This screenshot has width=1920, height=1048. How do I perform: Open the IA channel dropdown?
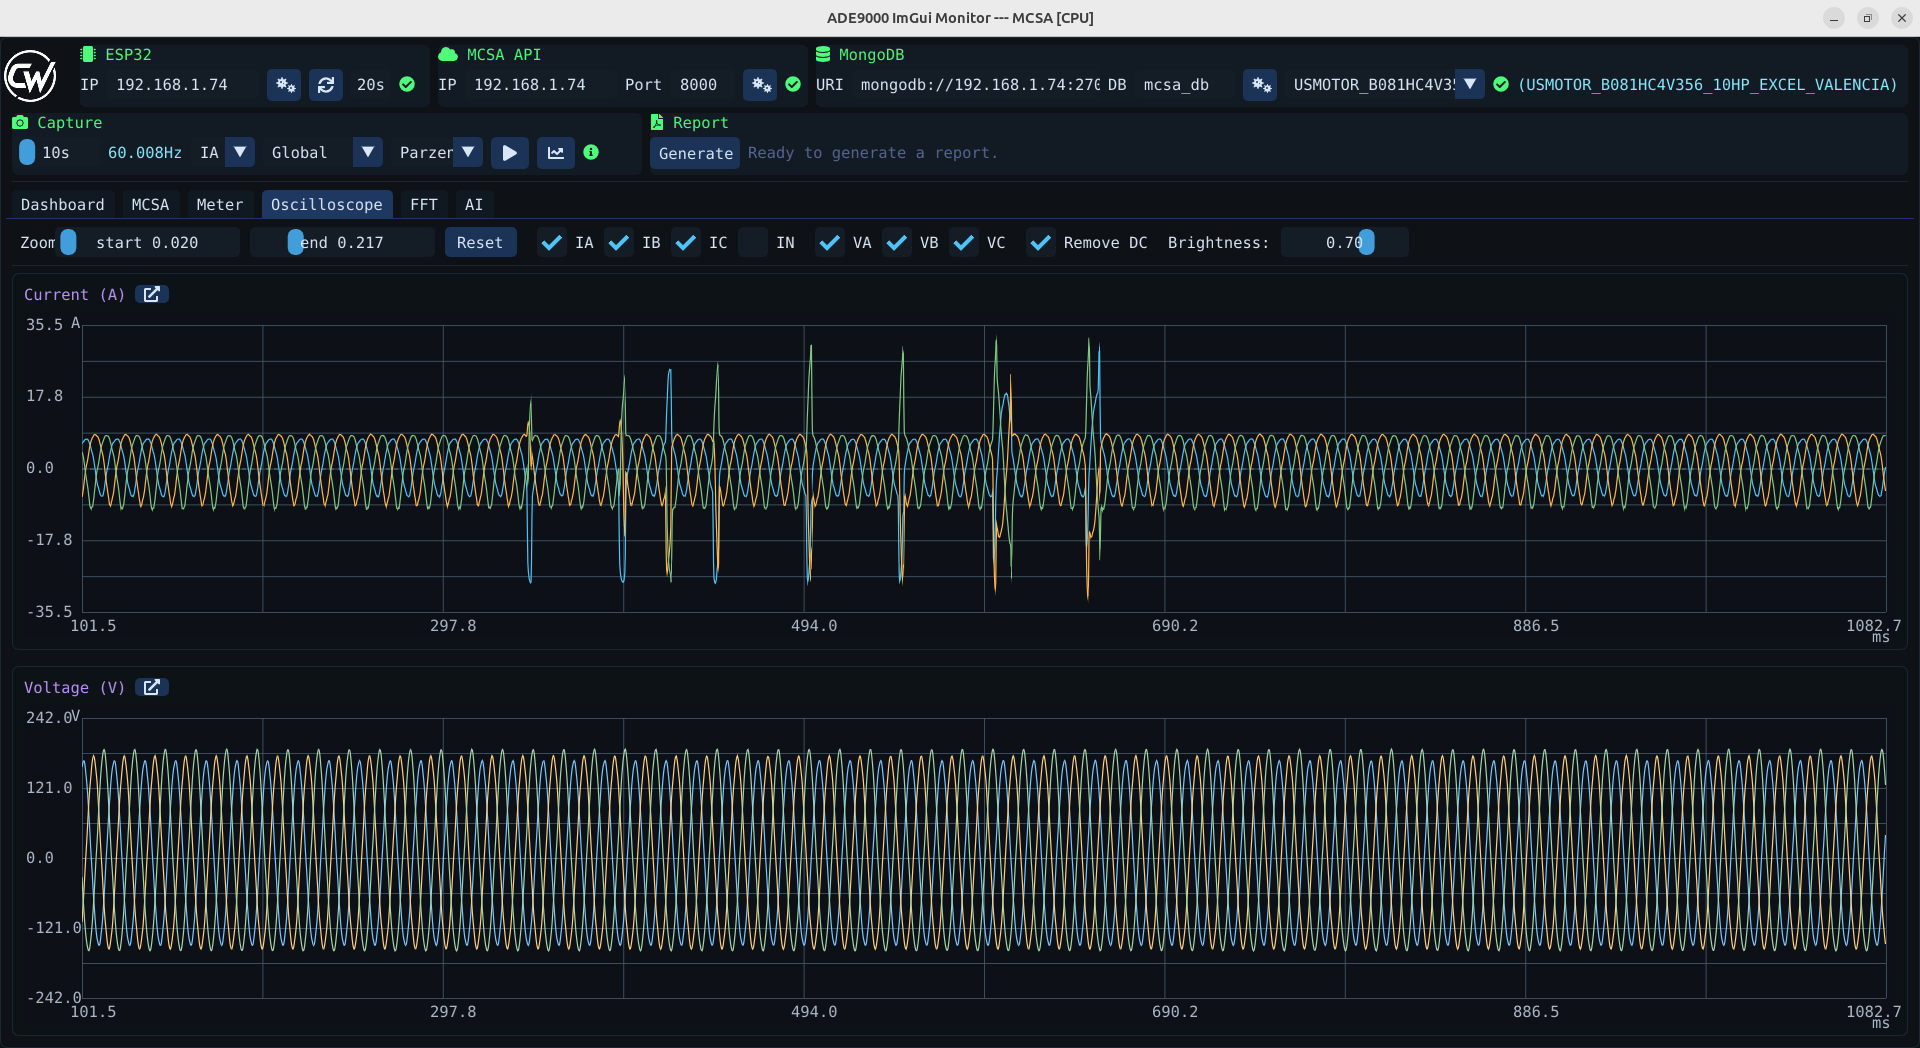(x=240, y=153)
